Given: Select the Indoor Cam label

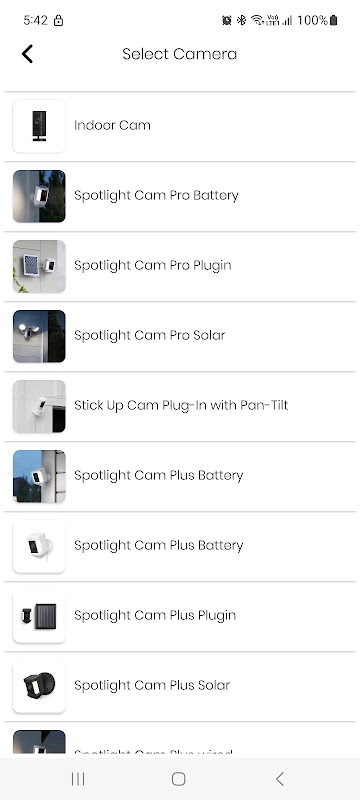Looking at the screenshot, I should point(112,126).
